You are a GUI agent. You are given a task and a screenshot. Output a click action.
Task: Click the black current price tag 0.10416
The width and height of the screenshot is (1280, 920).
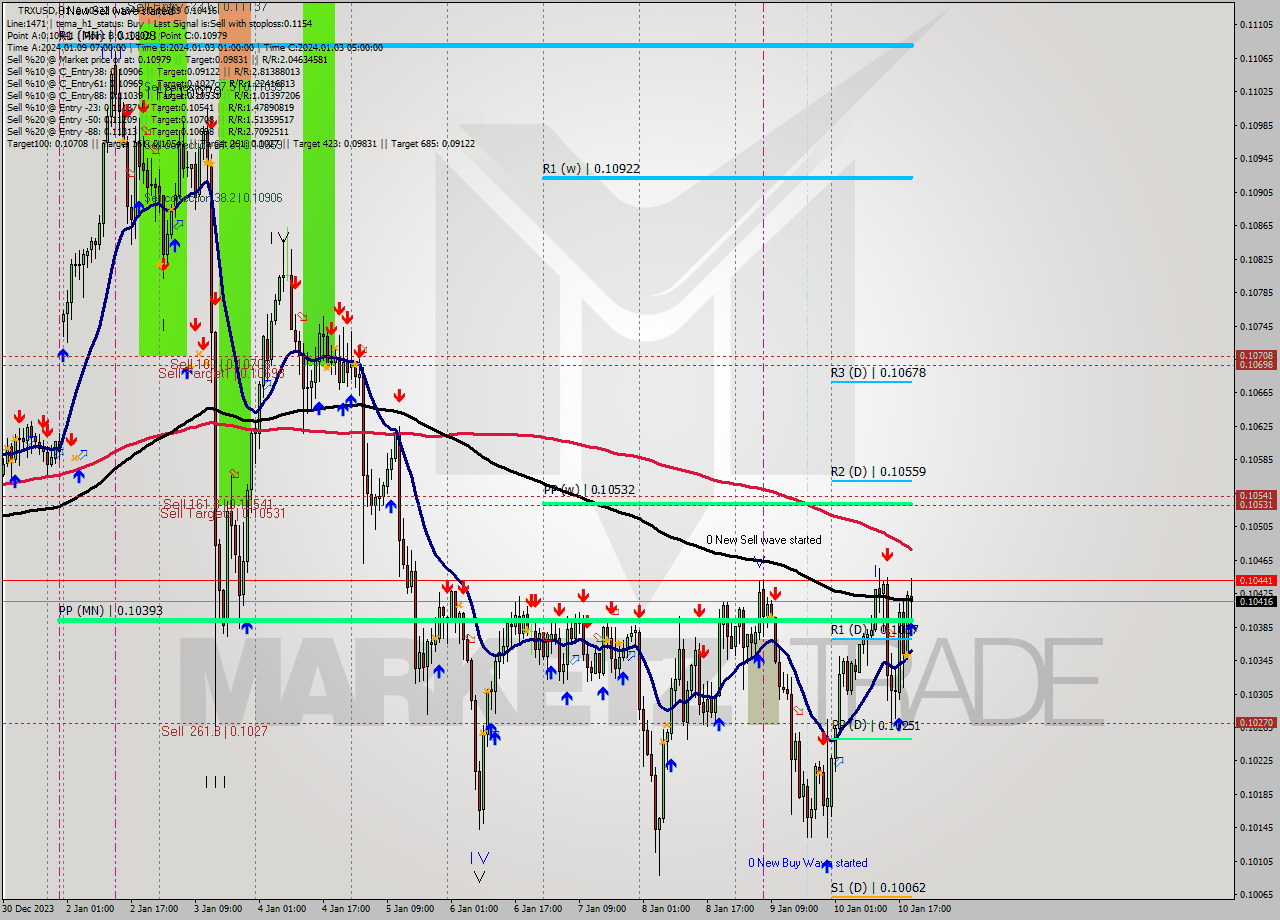pyautogui.click(x=1257, y=601)
